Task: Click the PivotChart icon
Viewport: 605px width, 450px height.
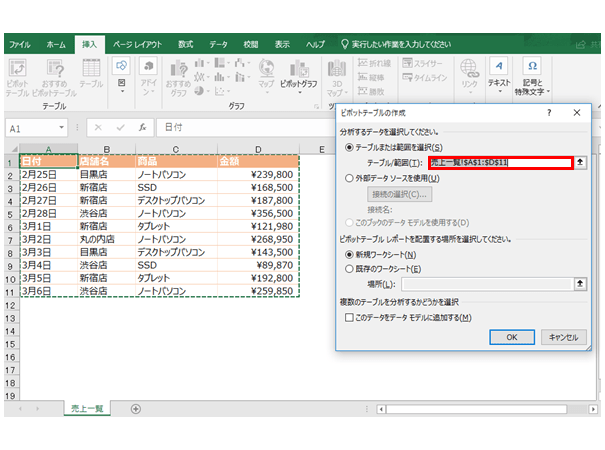Action: click(298, 72)
